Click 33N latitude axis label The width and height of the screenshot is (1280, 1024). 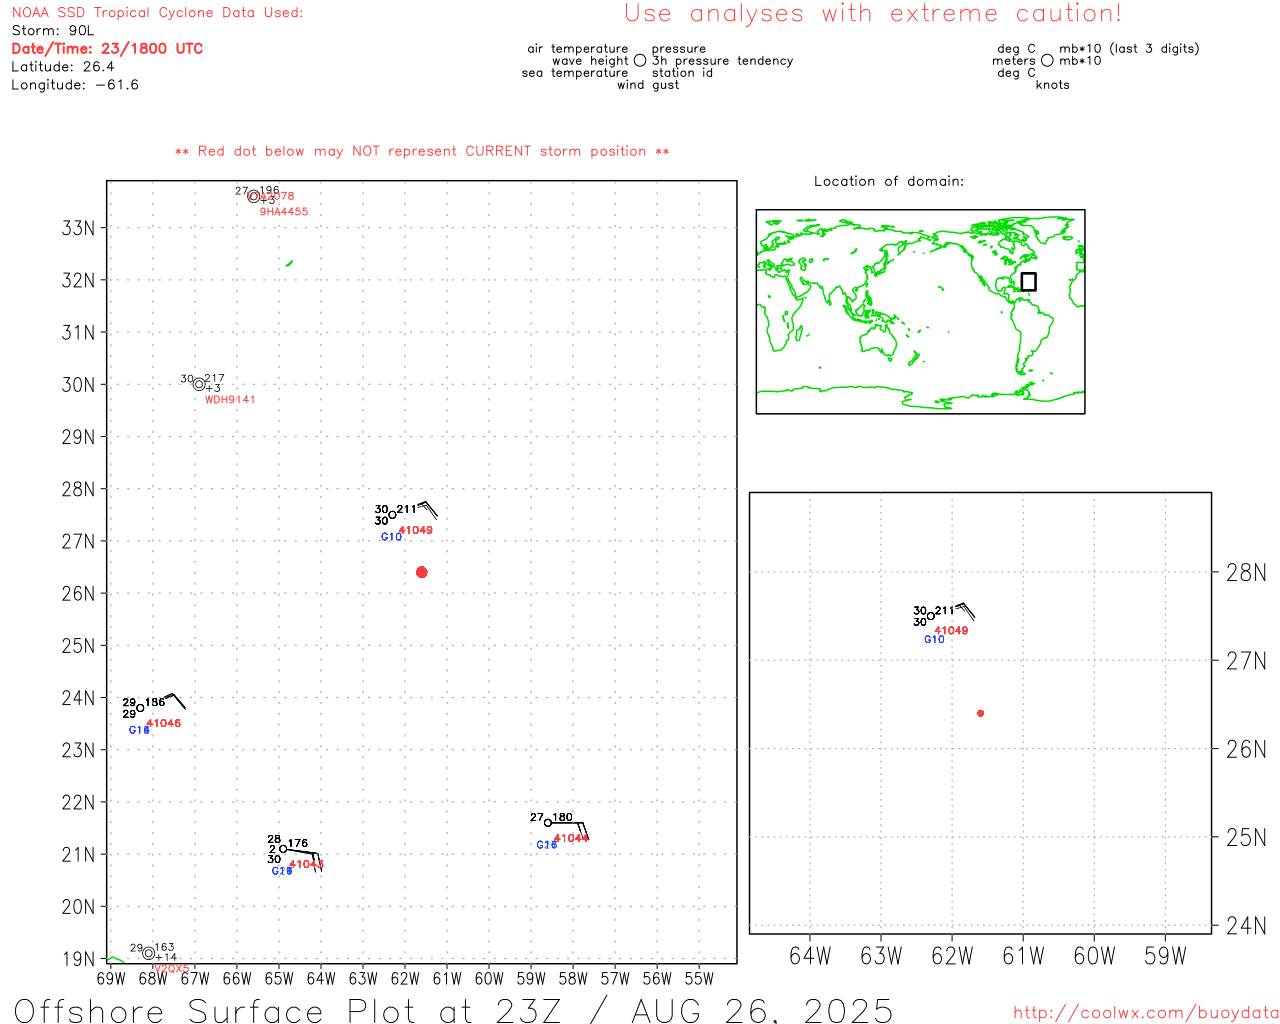79,228
